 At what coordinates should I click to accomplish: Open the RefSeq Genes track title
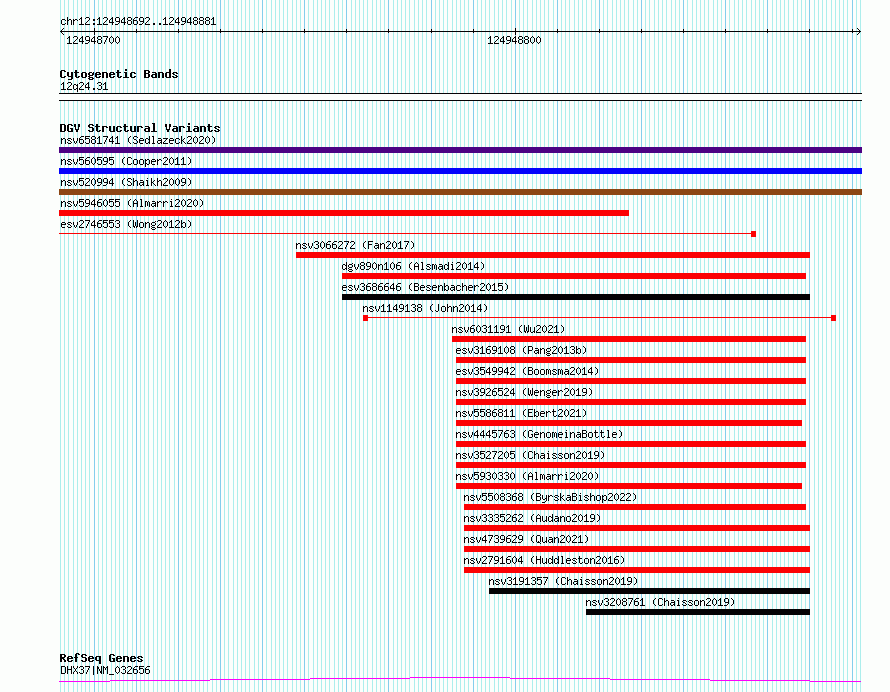point(101,659)
